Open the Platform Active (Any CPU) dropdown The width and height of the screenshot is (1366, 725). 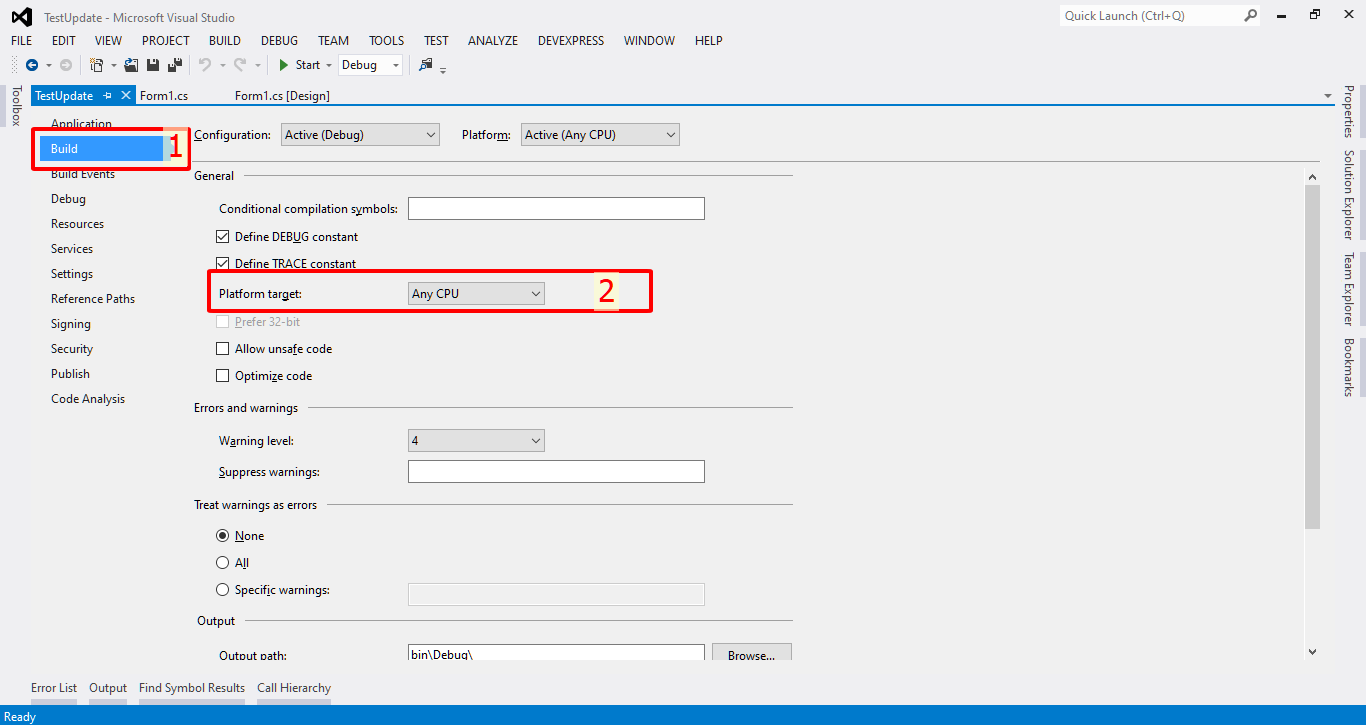tap(600, 135)
